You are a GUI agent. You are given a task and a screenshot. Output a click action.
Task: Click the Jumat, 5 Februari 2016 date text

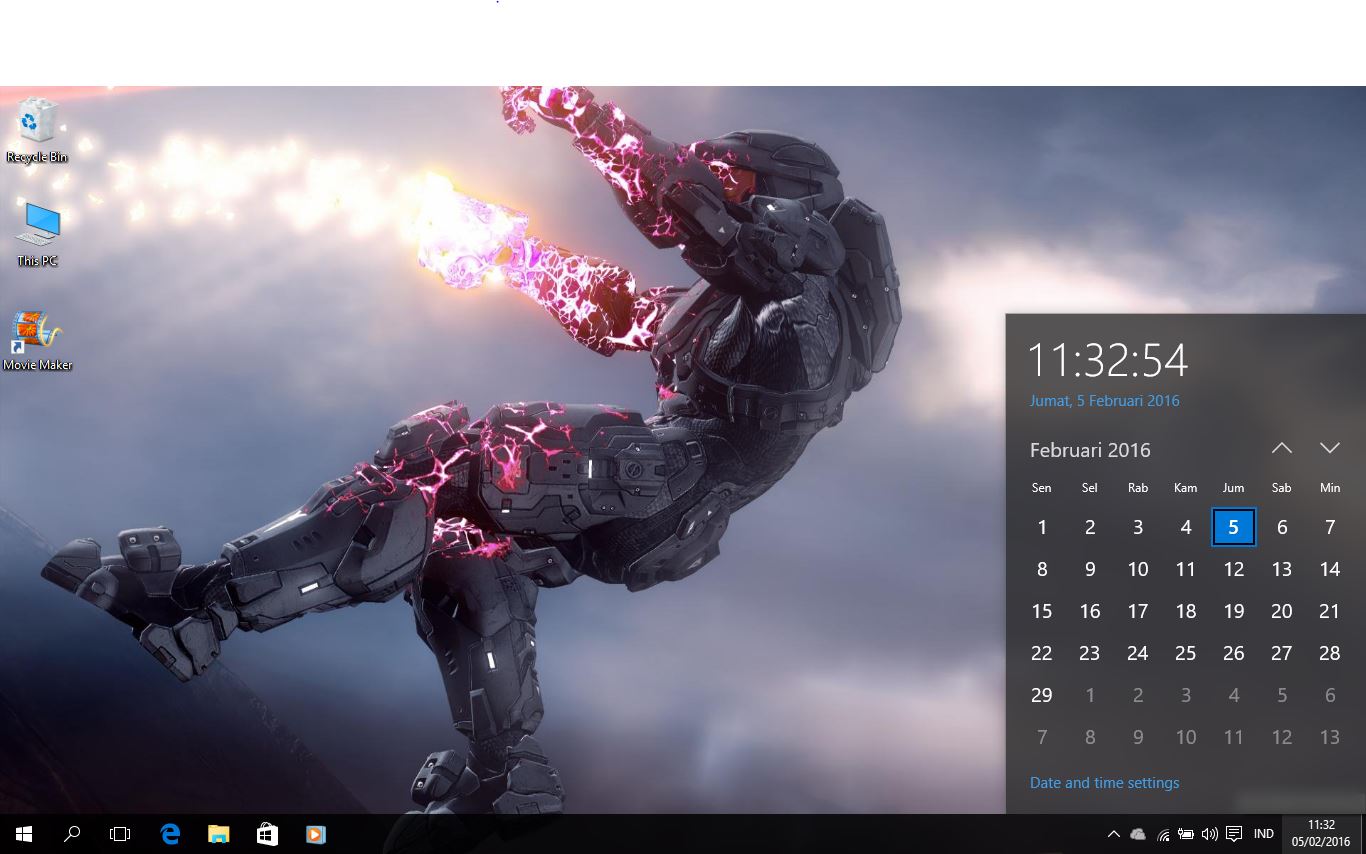(1104, 401)
